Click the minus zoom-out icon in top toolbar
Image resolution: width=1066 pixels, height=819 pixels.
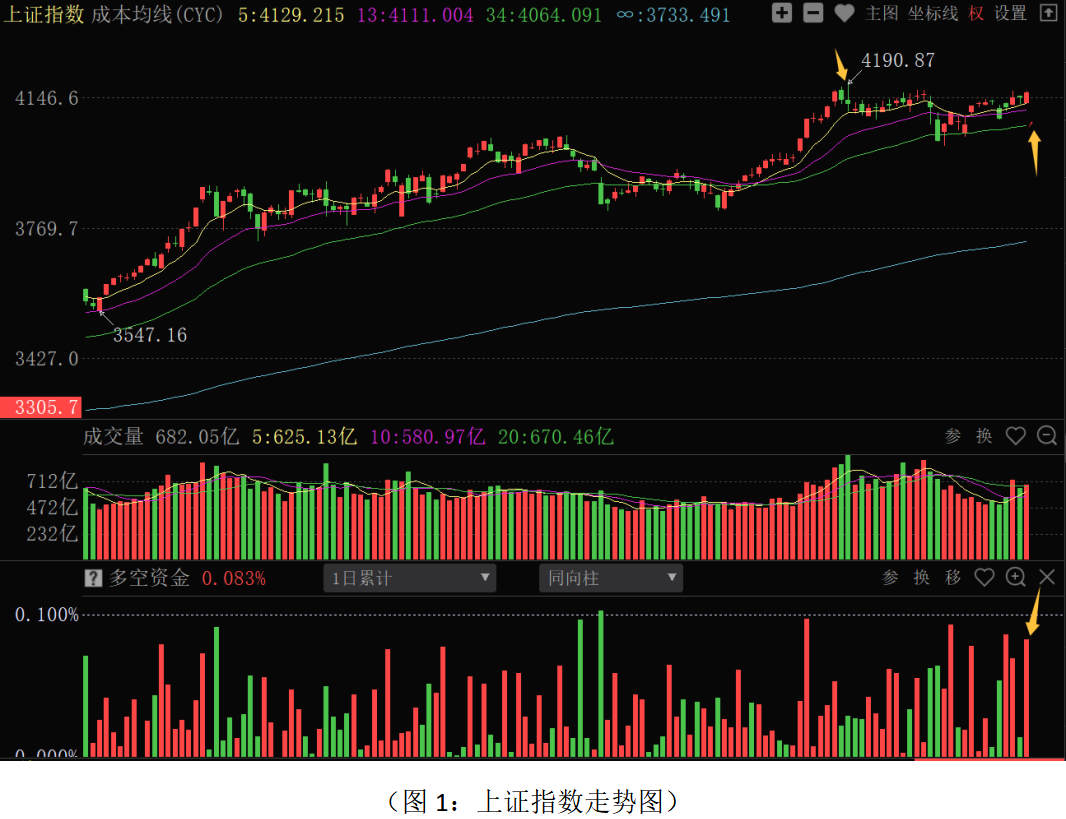(813, 14)
